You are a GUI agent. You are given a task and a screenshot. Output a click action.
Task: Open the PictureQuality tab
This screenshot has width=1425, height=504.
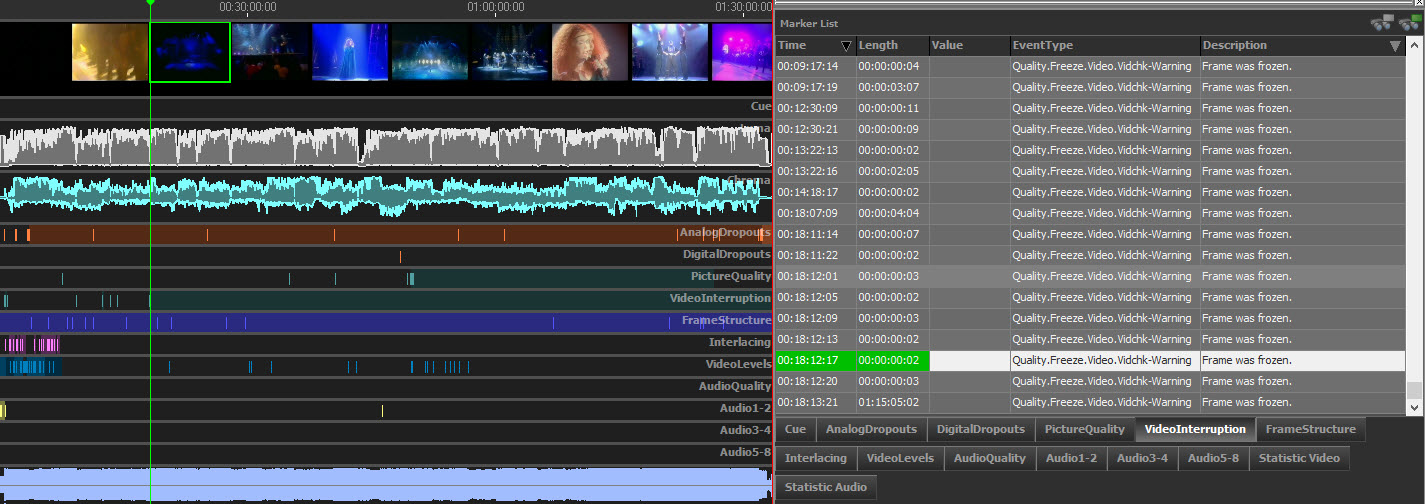1085,430
